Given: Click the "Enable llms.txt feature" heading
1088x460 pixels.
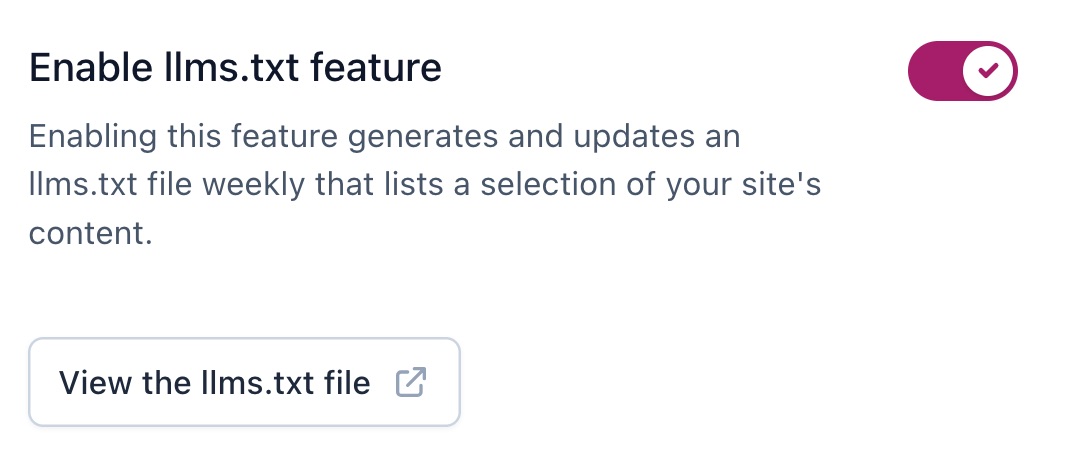Looking at the screenshot, I should click(235, 68).
